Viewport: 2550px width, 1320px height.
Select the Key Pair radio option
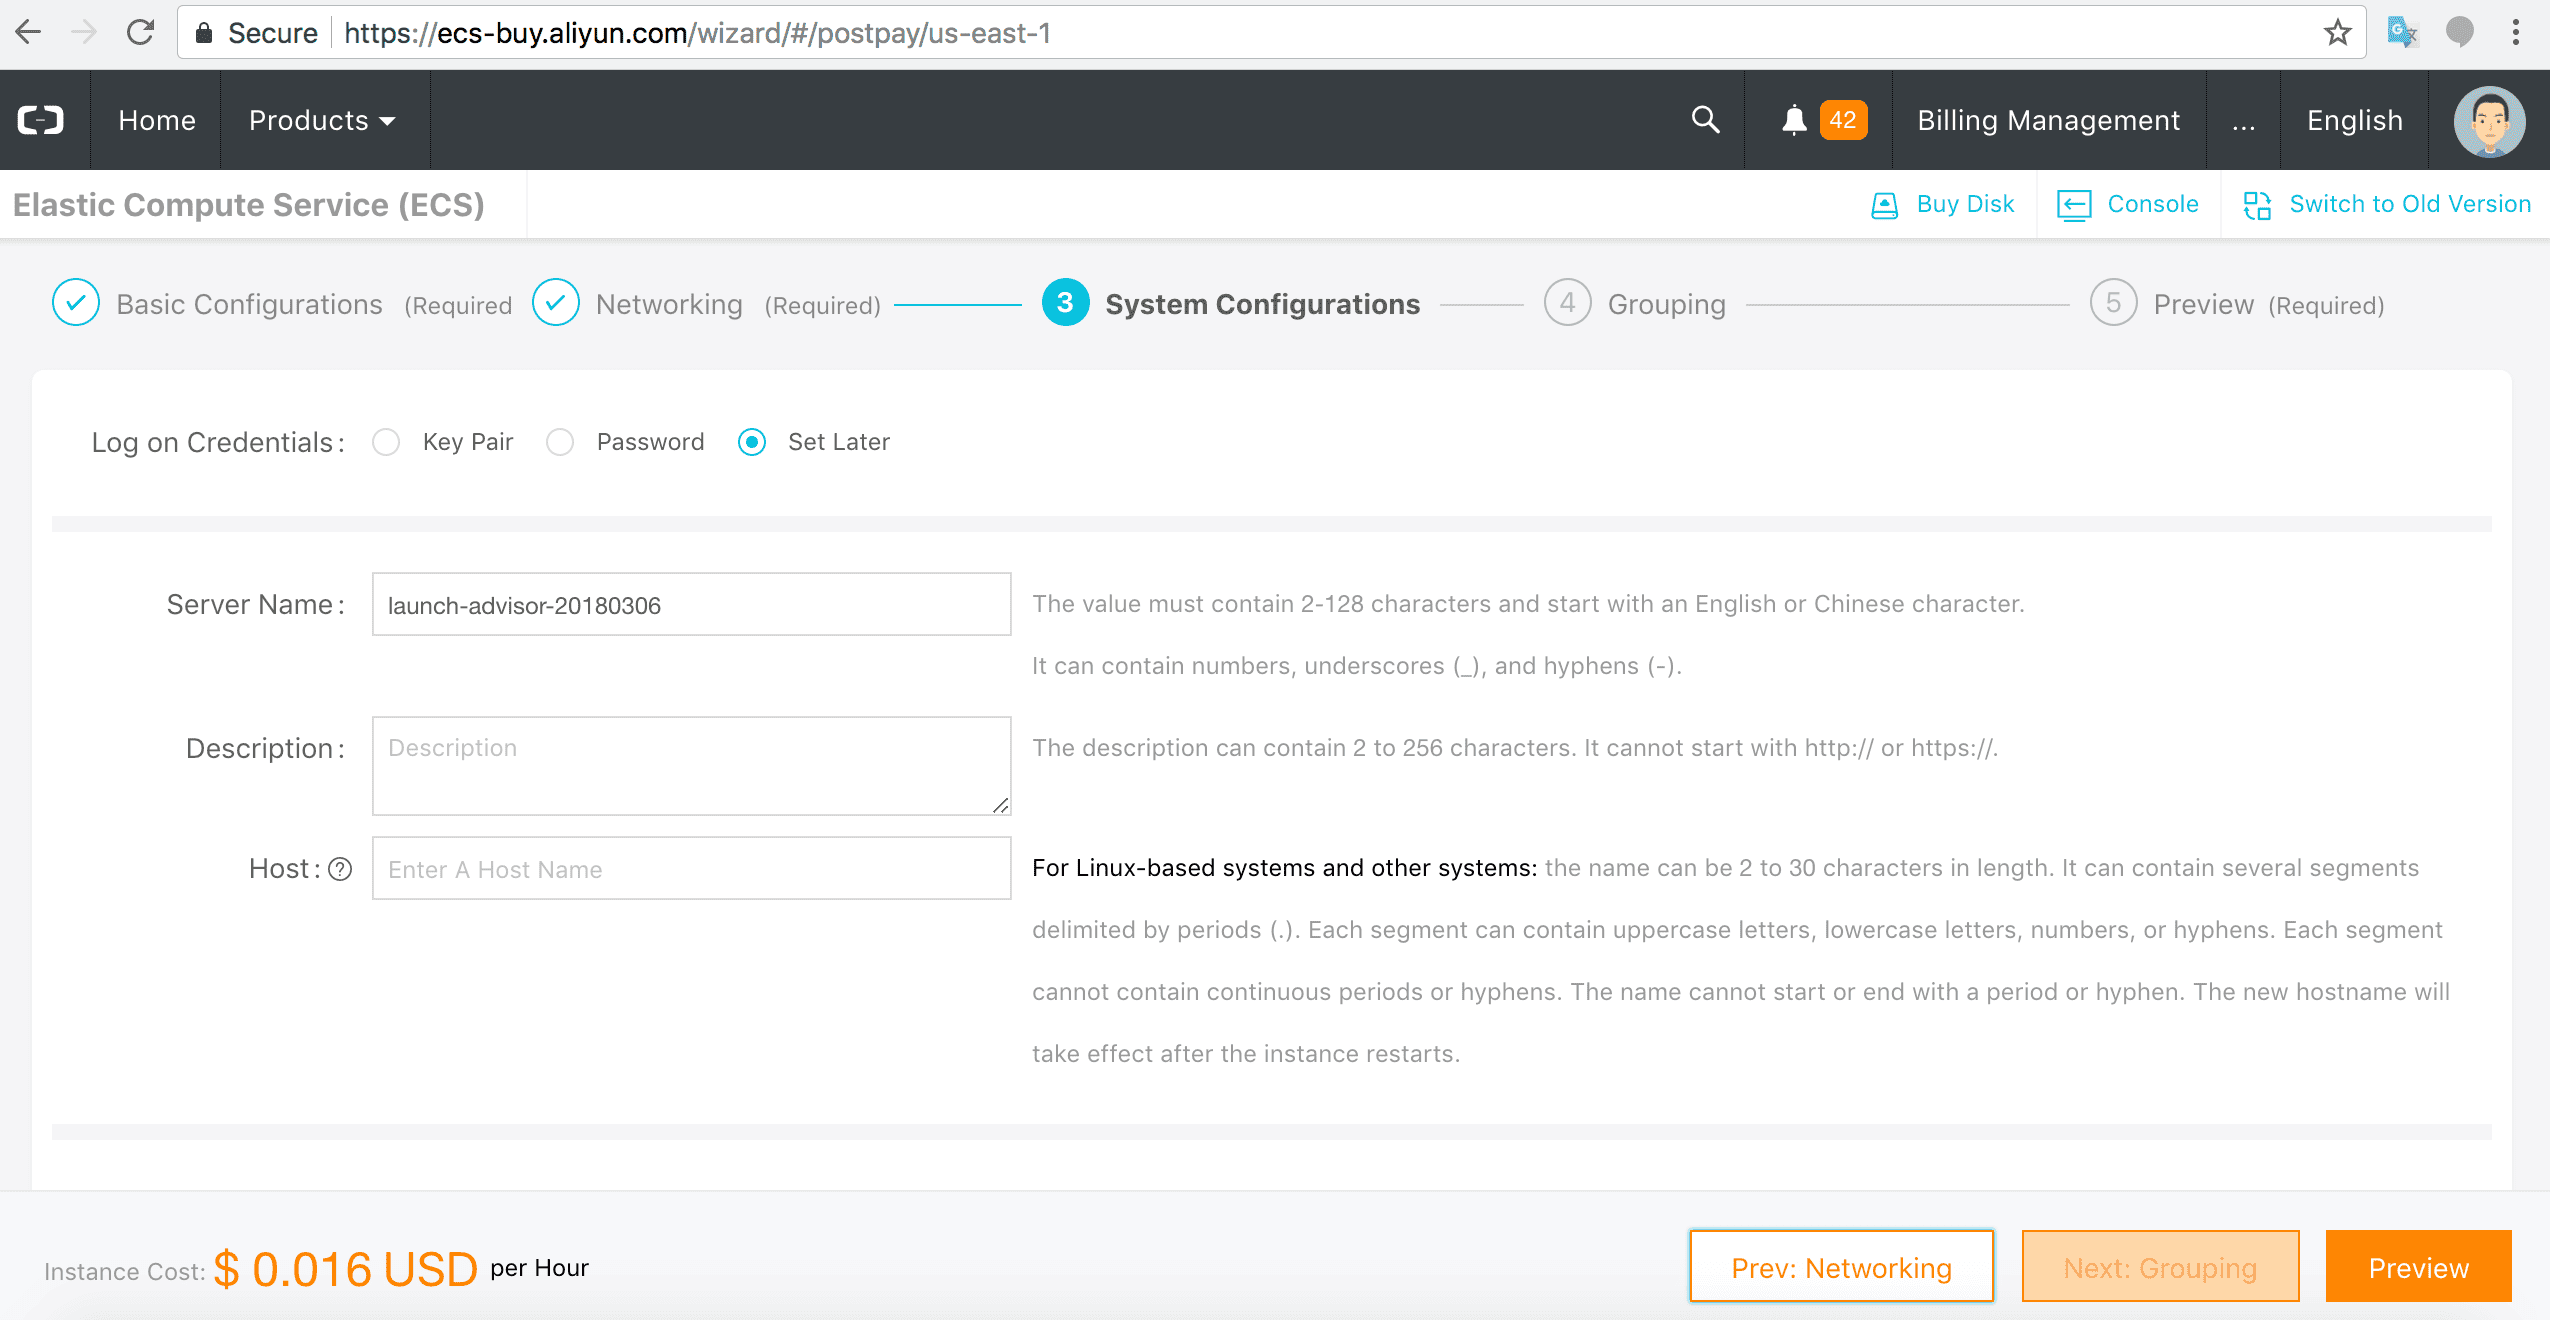click(x=386, y=442)
